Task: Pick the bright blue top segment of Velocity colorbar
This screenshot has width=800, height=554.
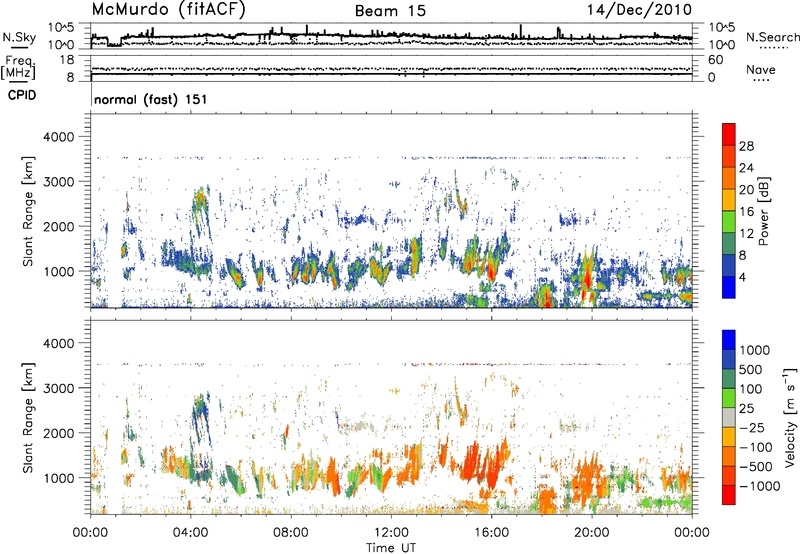Action: (729, 340)
